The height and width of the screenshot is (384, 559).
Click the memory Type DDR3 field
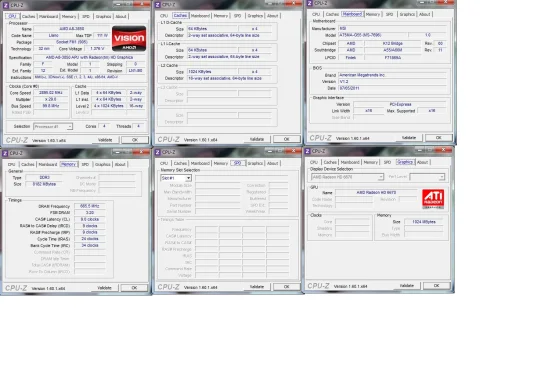pyautogui.click(x=44, y=178)
